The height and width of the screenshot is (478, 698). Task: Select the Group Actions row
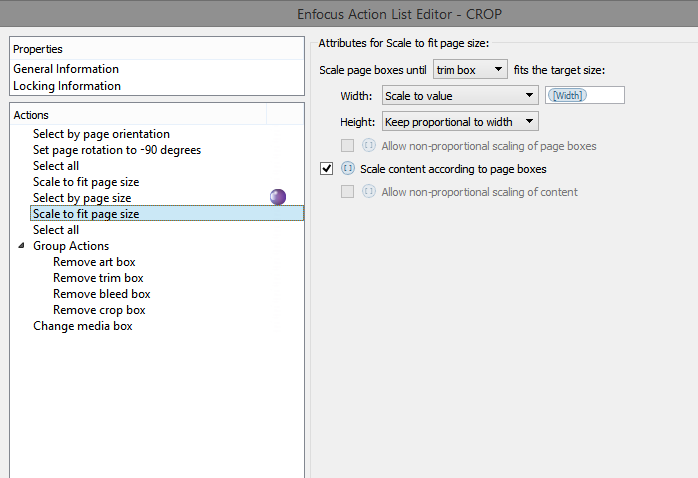point(71,246)
